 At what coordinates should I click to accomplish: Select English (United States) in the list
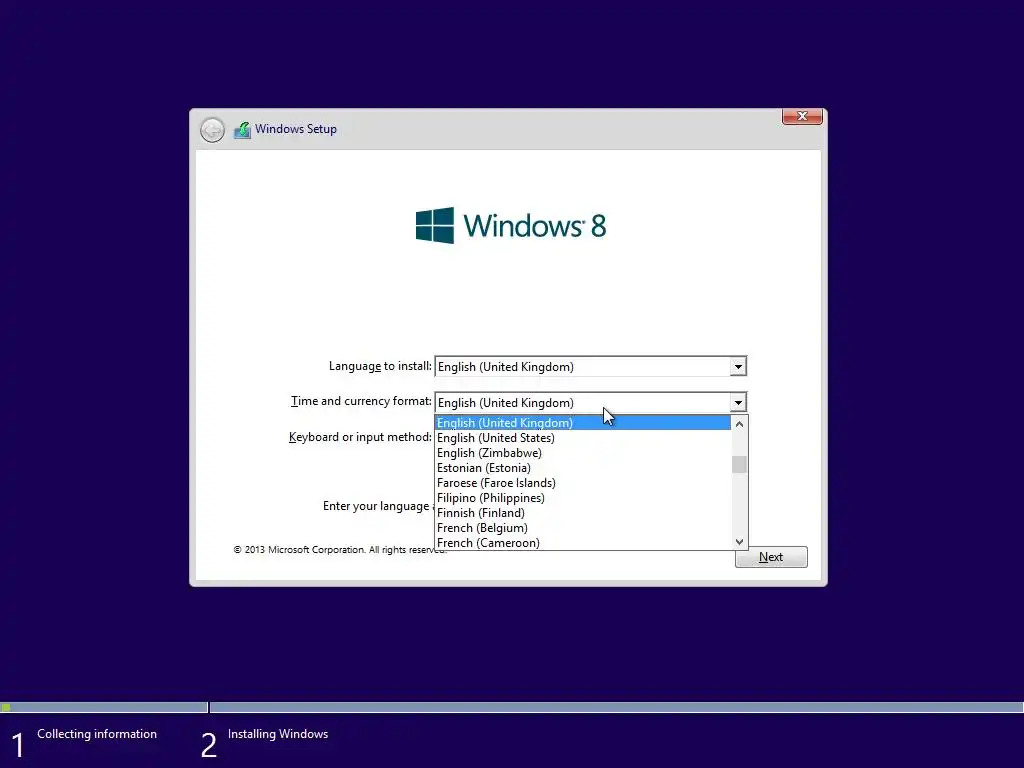tap(583, 438)
